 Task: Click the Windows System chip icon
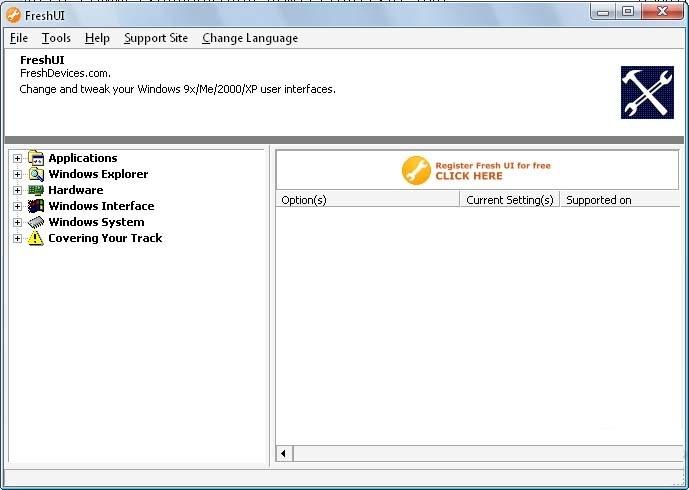tap(36, 222)
